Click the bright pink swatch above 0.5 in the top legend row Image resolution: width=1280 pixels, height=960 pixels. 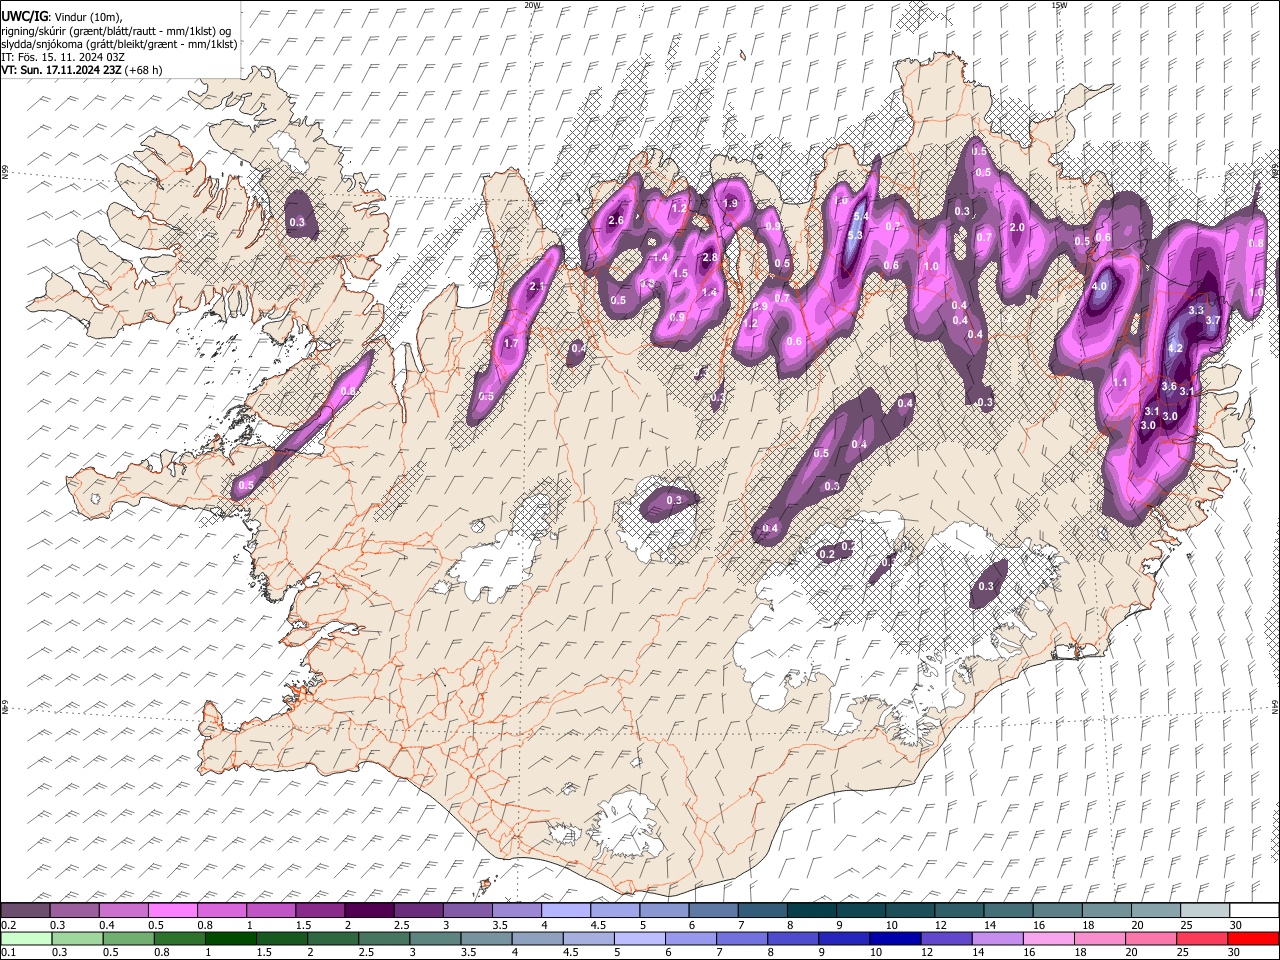(173, 910)
